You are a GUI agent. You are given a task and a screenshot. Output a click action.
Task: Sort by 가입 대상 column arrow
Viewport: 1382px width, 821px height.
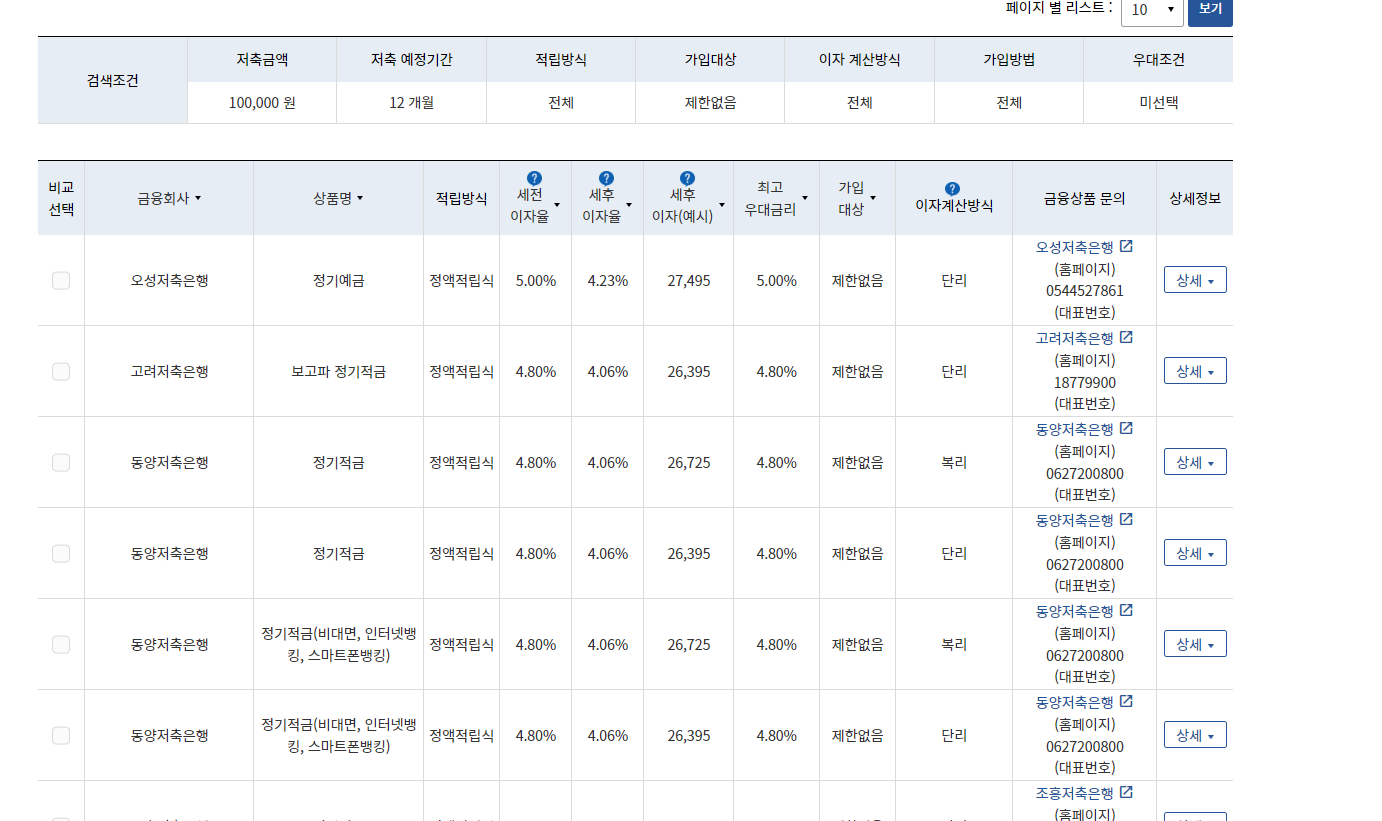pos(873,199)
